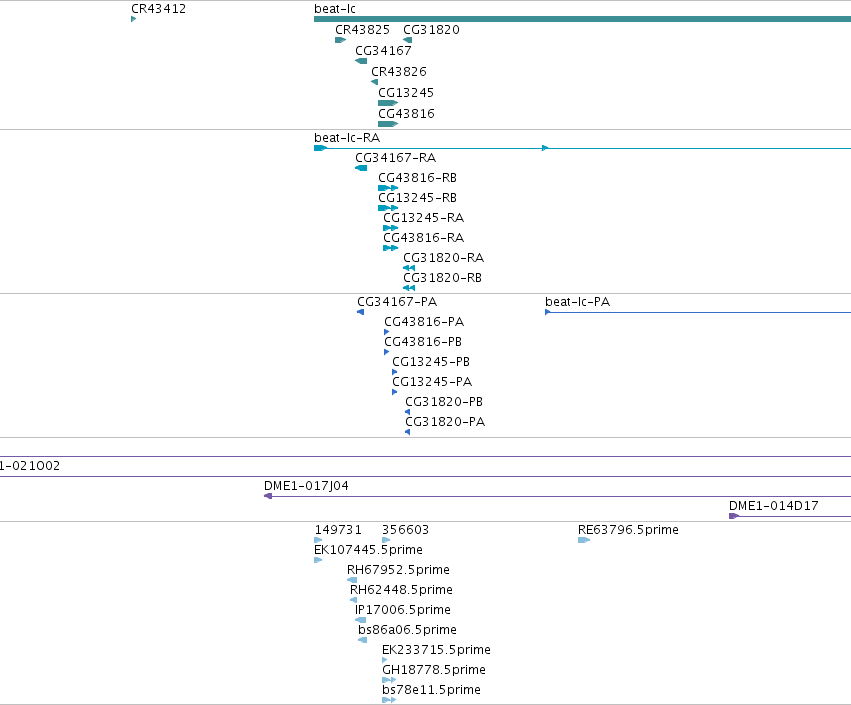Click the RH67952.5prime EST label
Image resolution: width=851 pixels, height=705 pixels.
(398, 570)
